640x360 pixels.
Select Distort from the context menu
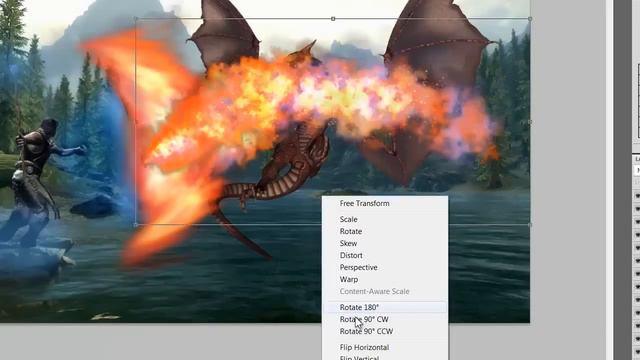tap(351, 256)
